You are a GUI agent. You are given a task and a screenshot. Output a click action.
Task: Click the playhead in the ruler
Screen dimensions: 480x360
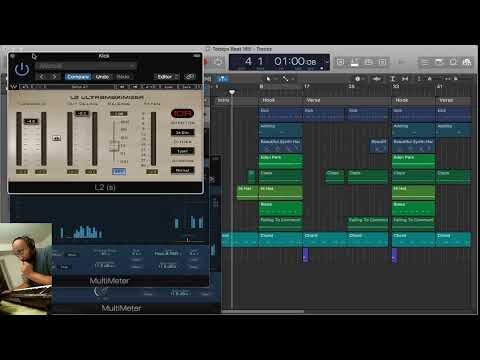coord(232,92)
